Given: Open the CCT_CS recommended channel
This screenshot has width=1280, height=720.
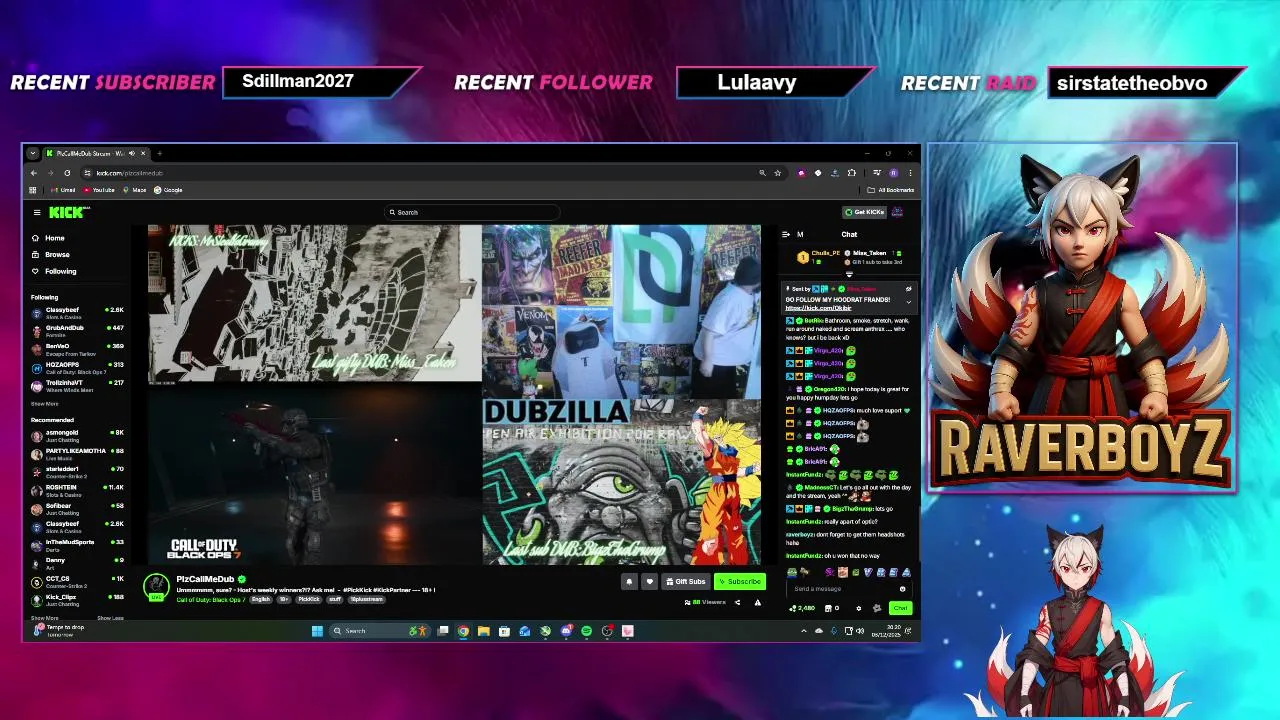Looking at the screenshot, I should coord(77,581).
